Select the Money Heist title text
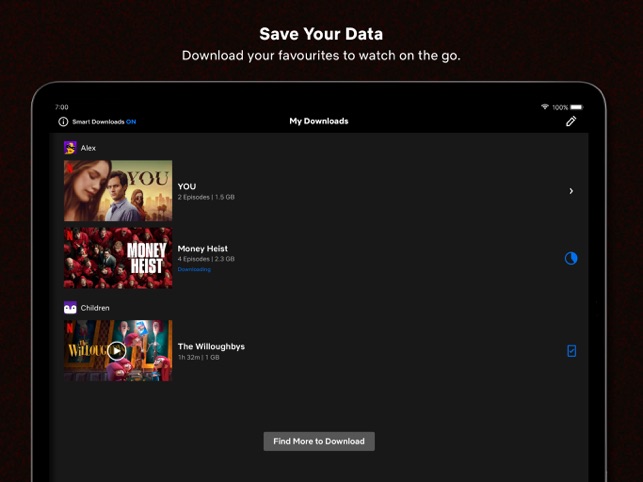643x482 pixels. (x=203, y=249)
